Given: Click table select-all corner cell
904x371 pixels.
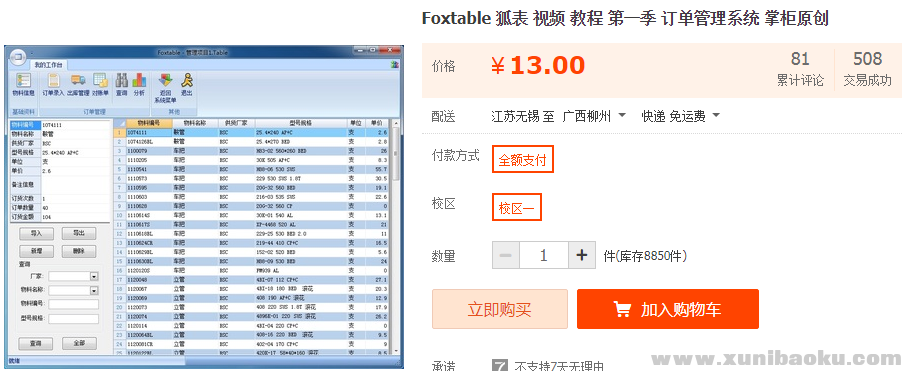Looking at the screenshot, I should [x=119, y=123].
